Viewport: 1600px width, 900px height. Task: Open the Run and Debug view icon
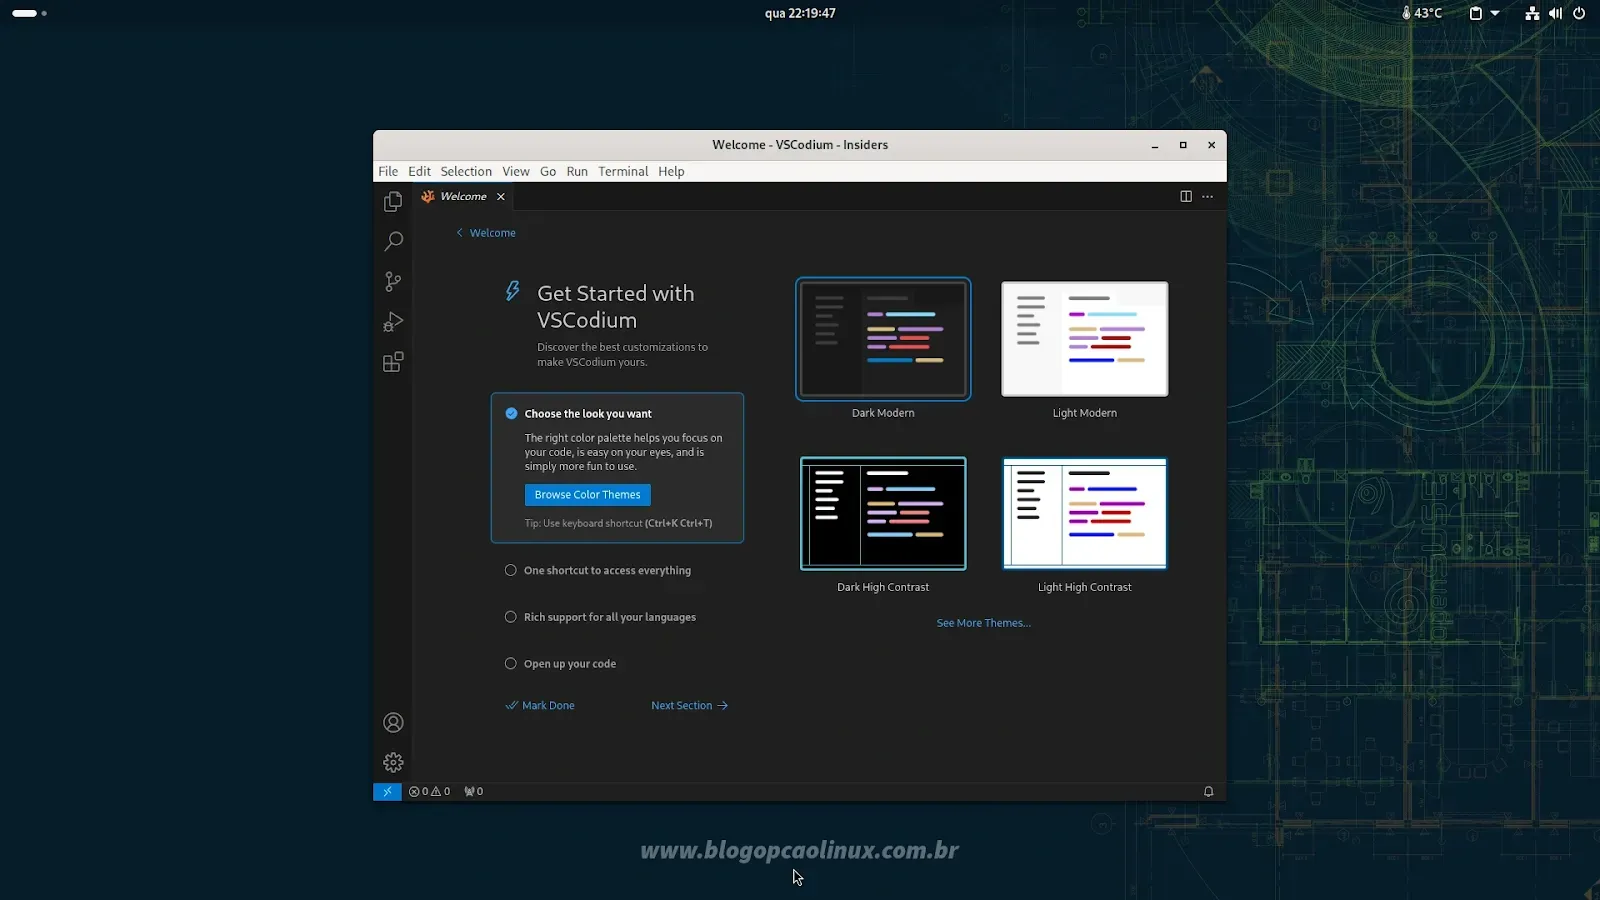393,322
